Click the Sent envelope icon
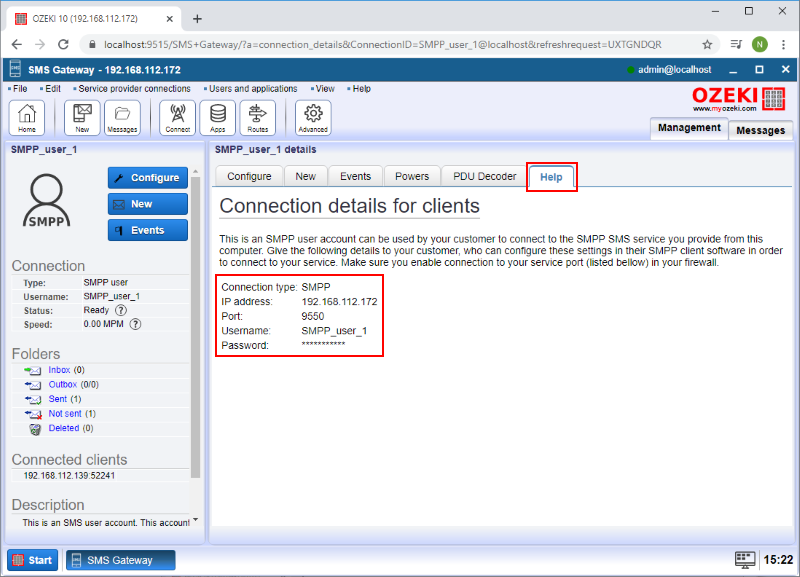The image size is (800, 577). point(33,399)
